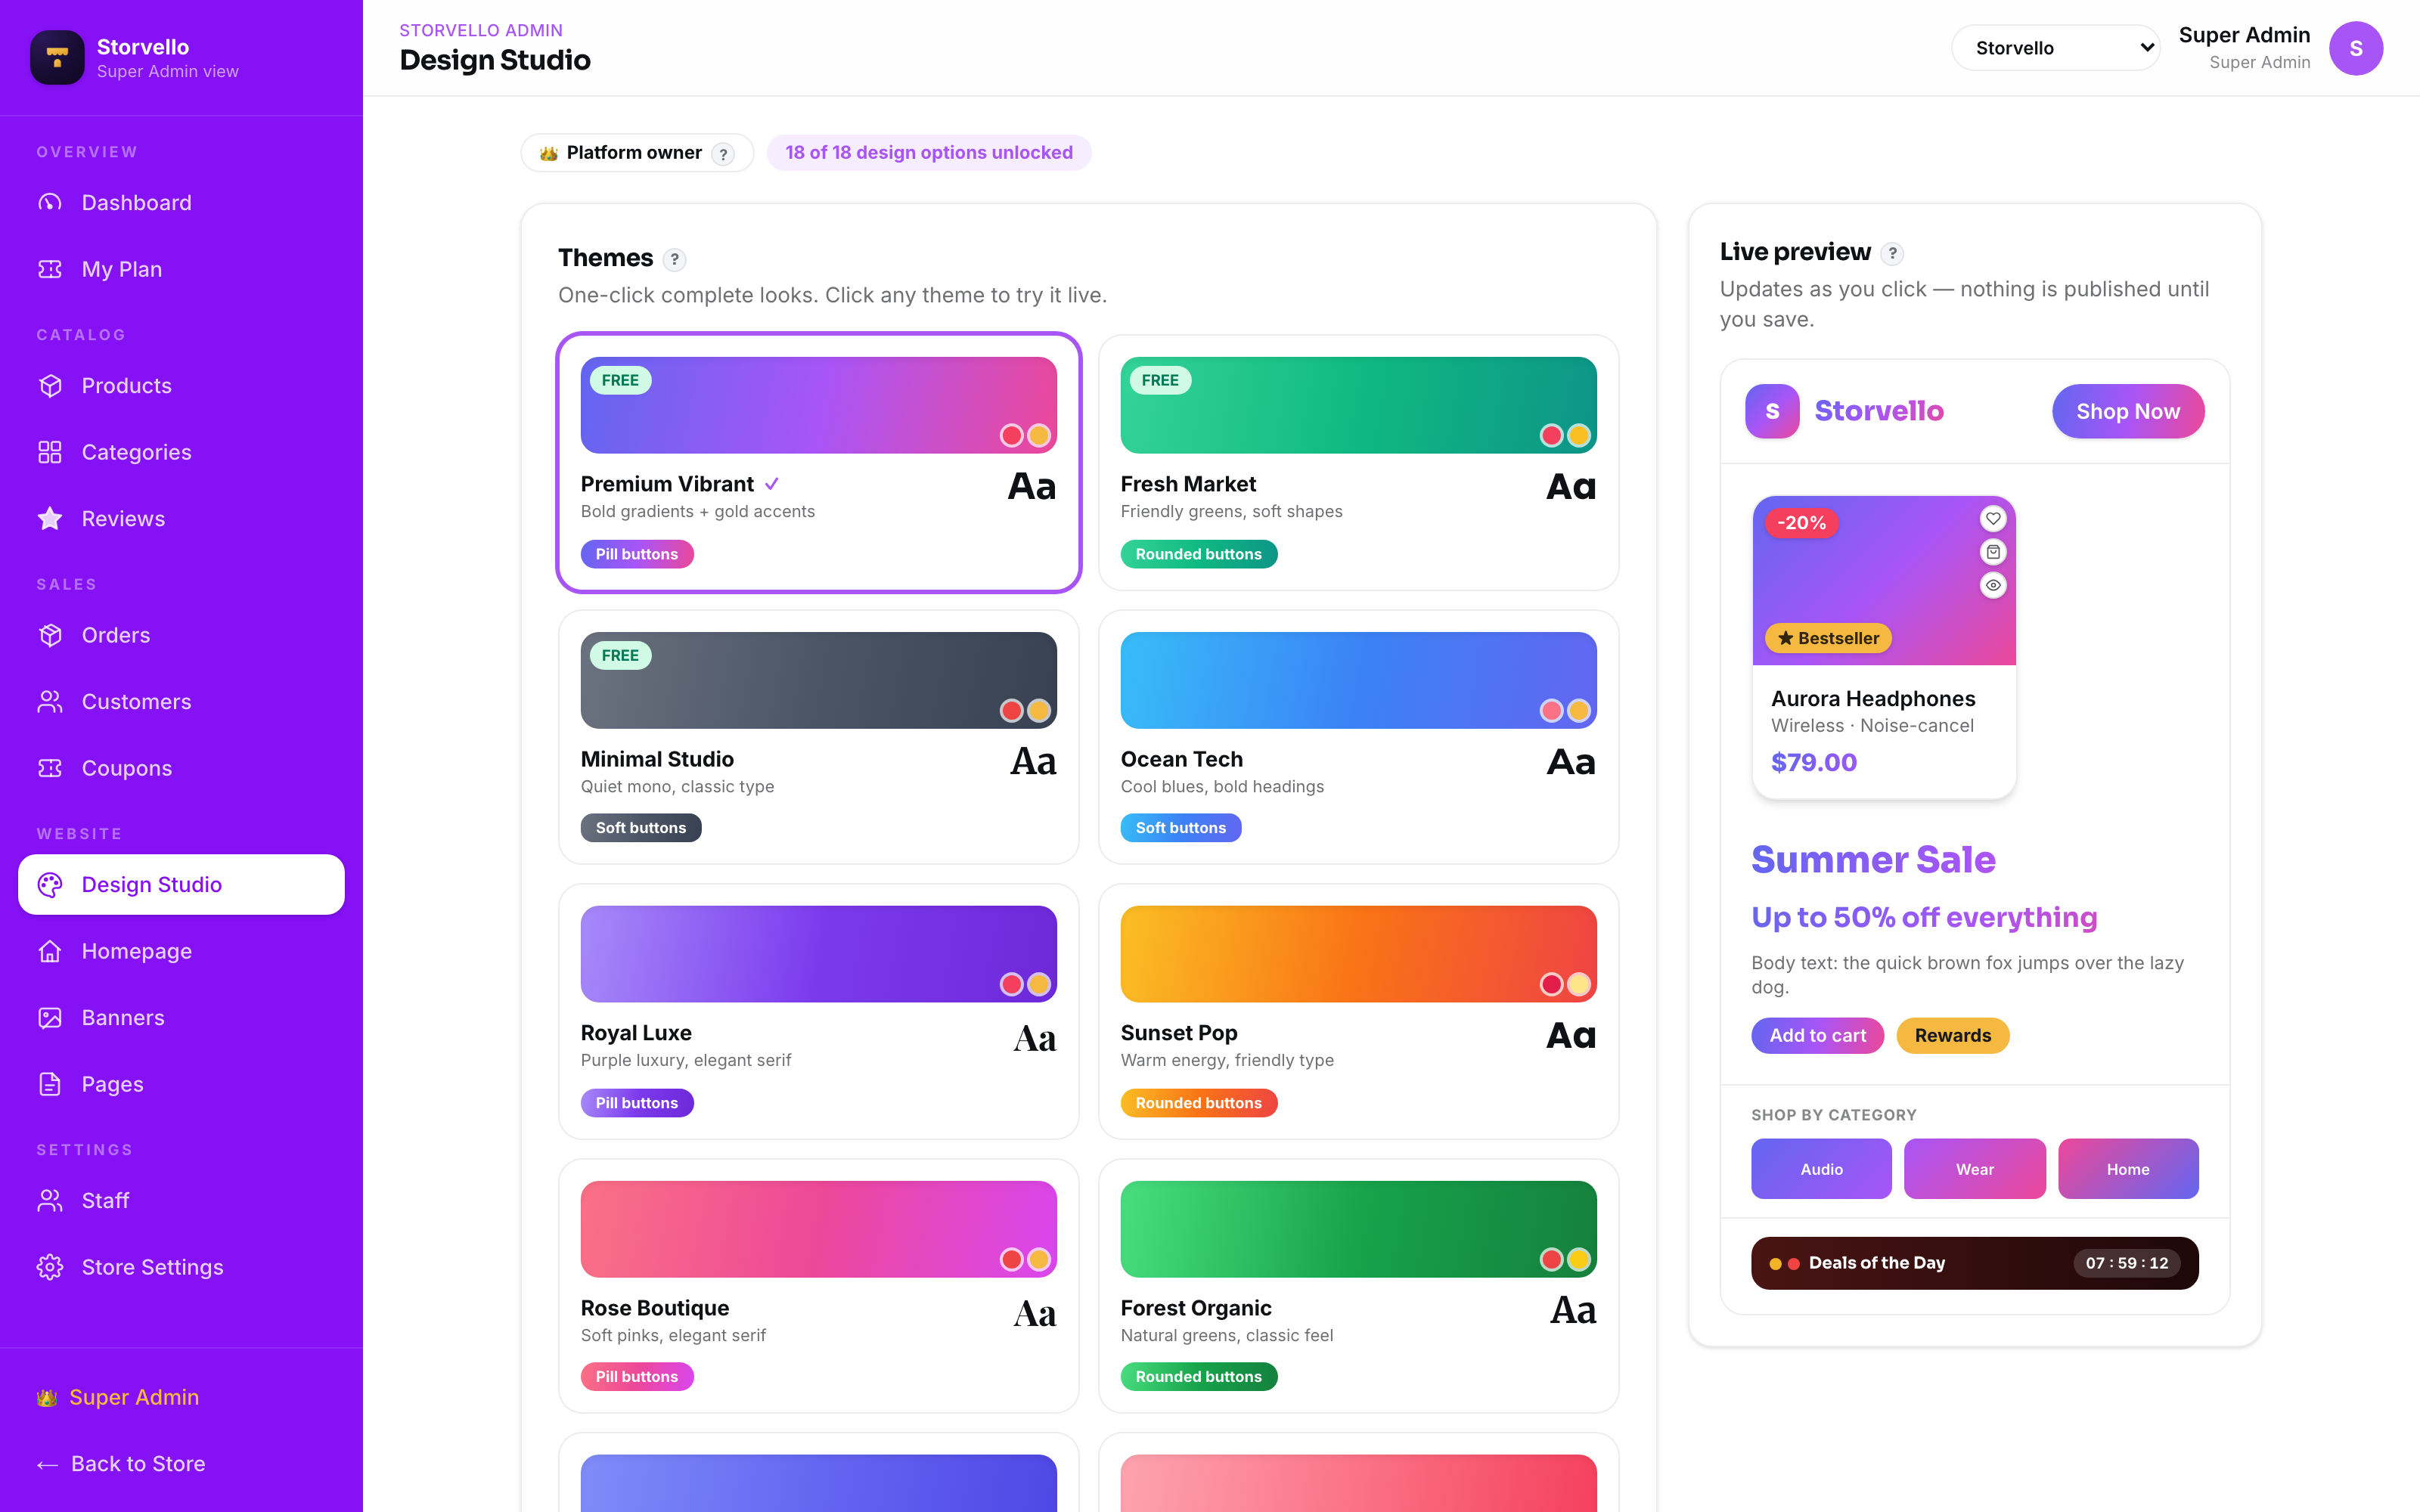Click the Customers people icon
Screen dimensions: 2420x1512
(x=50, y=702)
